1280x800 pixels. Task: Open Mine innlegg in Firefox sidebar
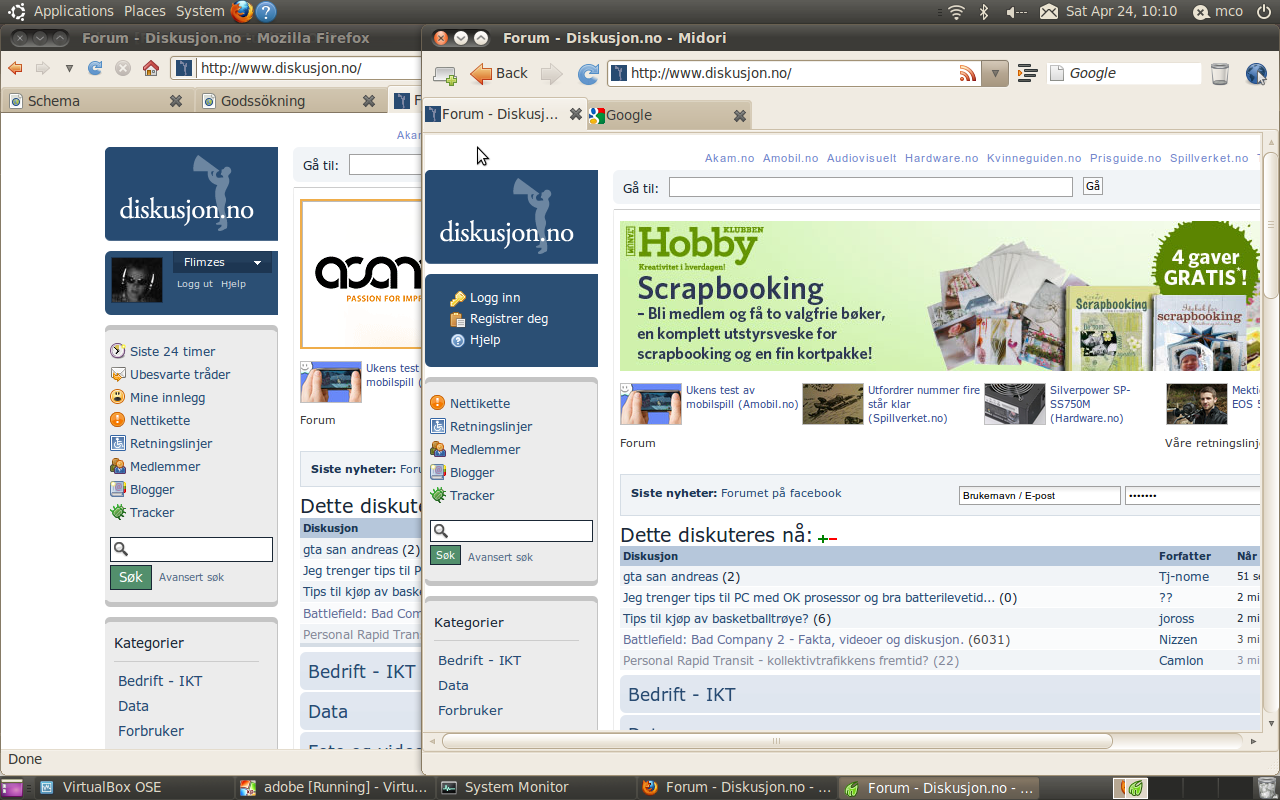coord(167,397)
